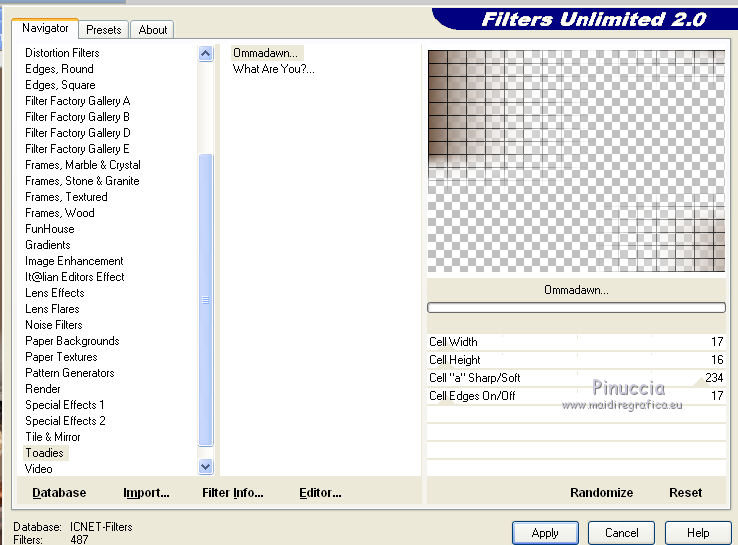Select Paper Textures category
This screenshot has height=545, width=738.
[61, 357]
